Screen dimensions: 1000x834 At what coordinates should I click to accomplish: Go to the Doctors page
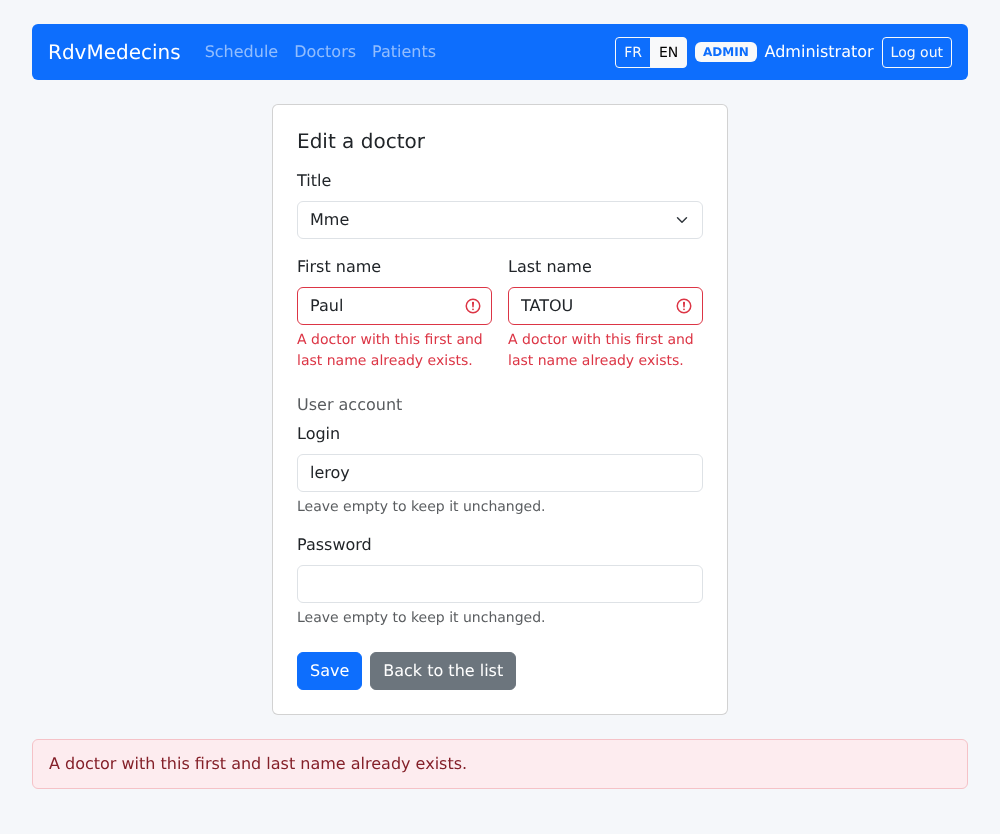325,52
